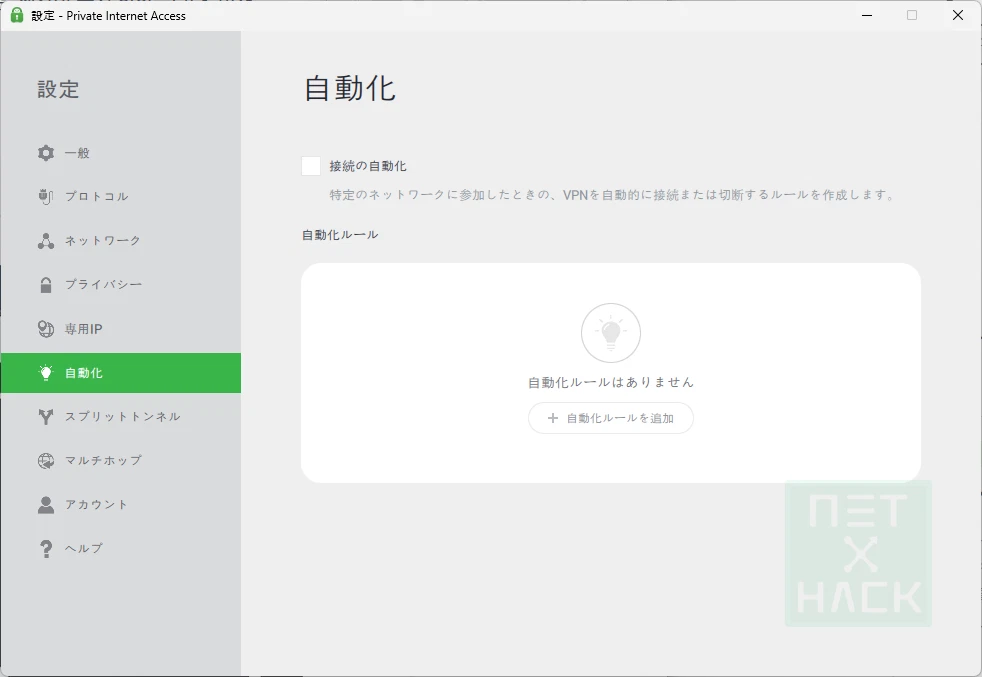Open the 一般 settings tab
This screenshot has height=677, width=982.
[x=78, y=153]
